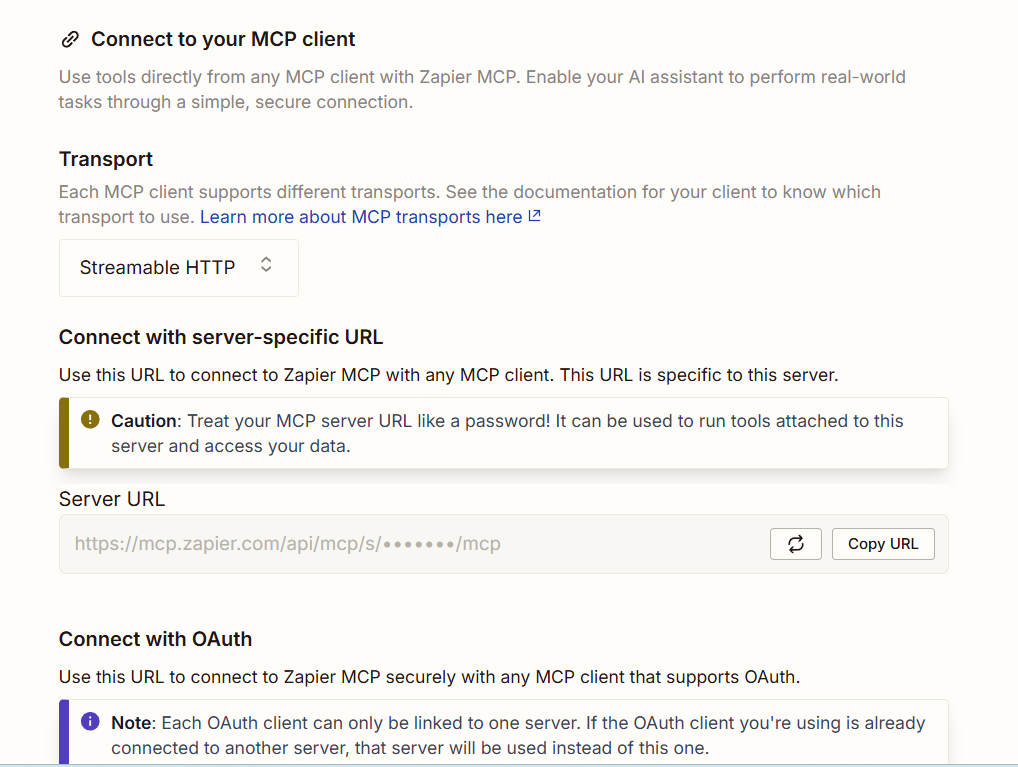Screen dimensions: 1018x767
Task: Open the Streamable HTTP transport dropdown
Action: click(x=178, y=268)
